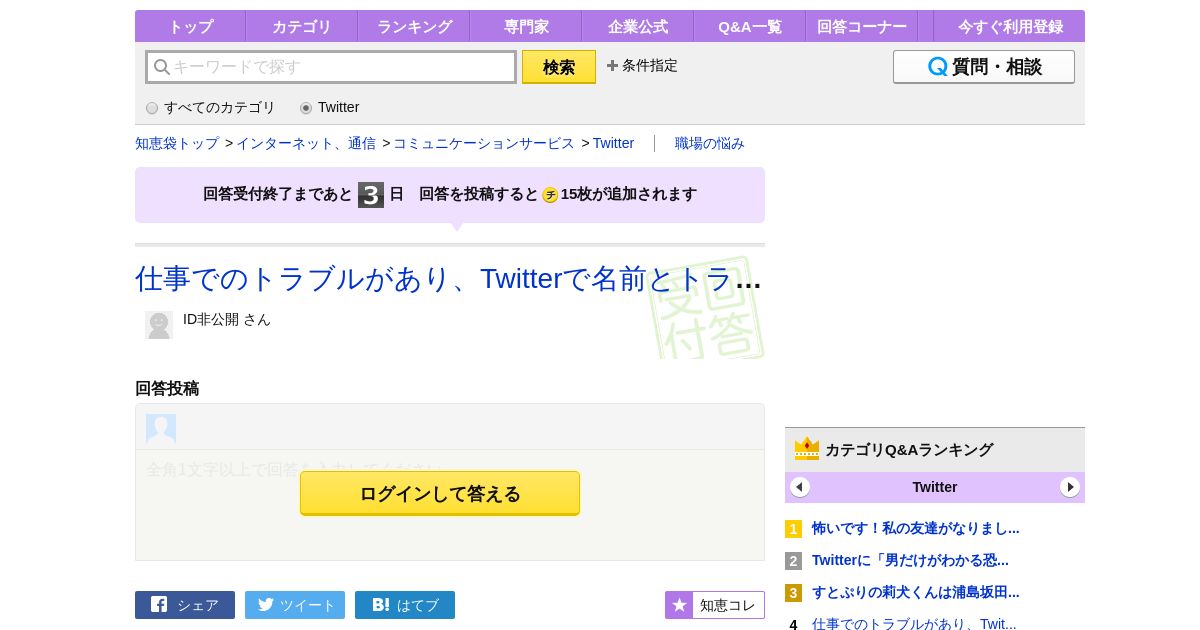Go to next ranking category arrow
1200x630 pixels.
pos(1070,487)
